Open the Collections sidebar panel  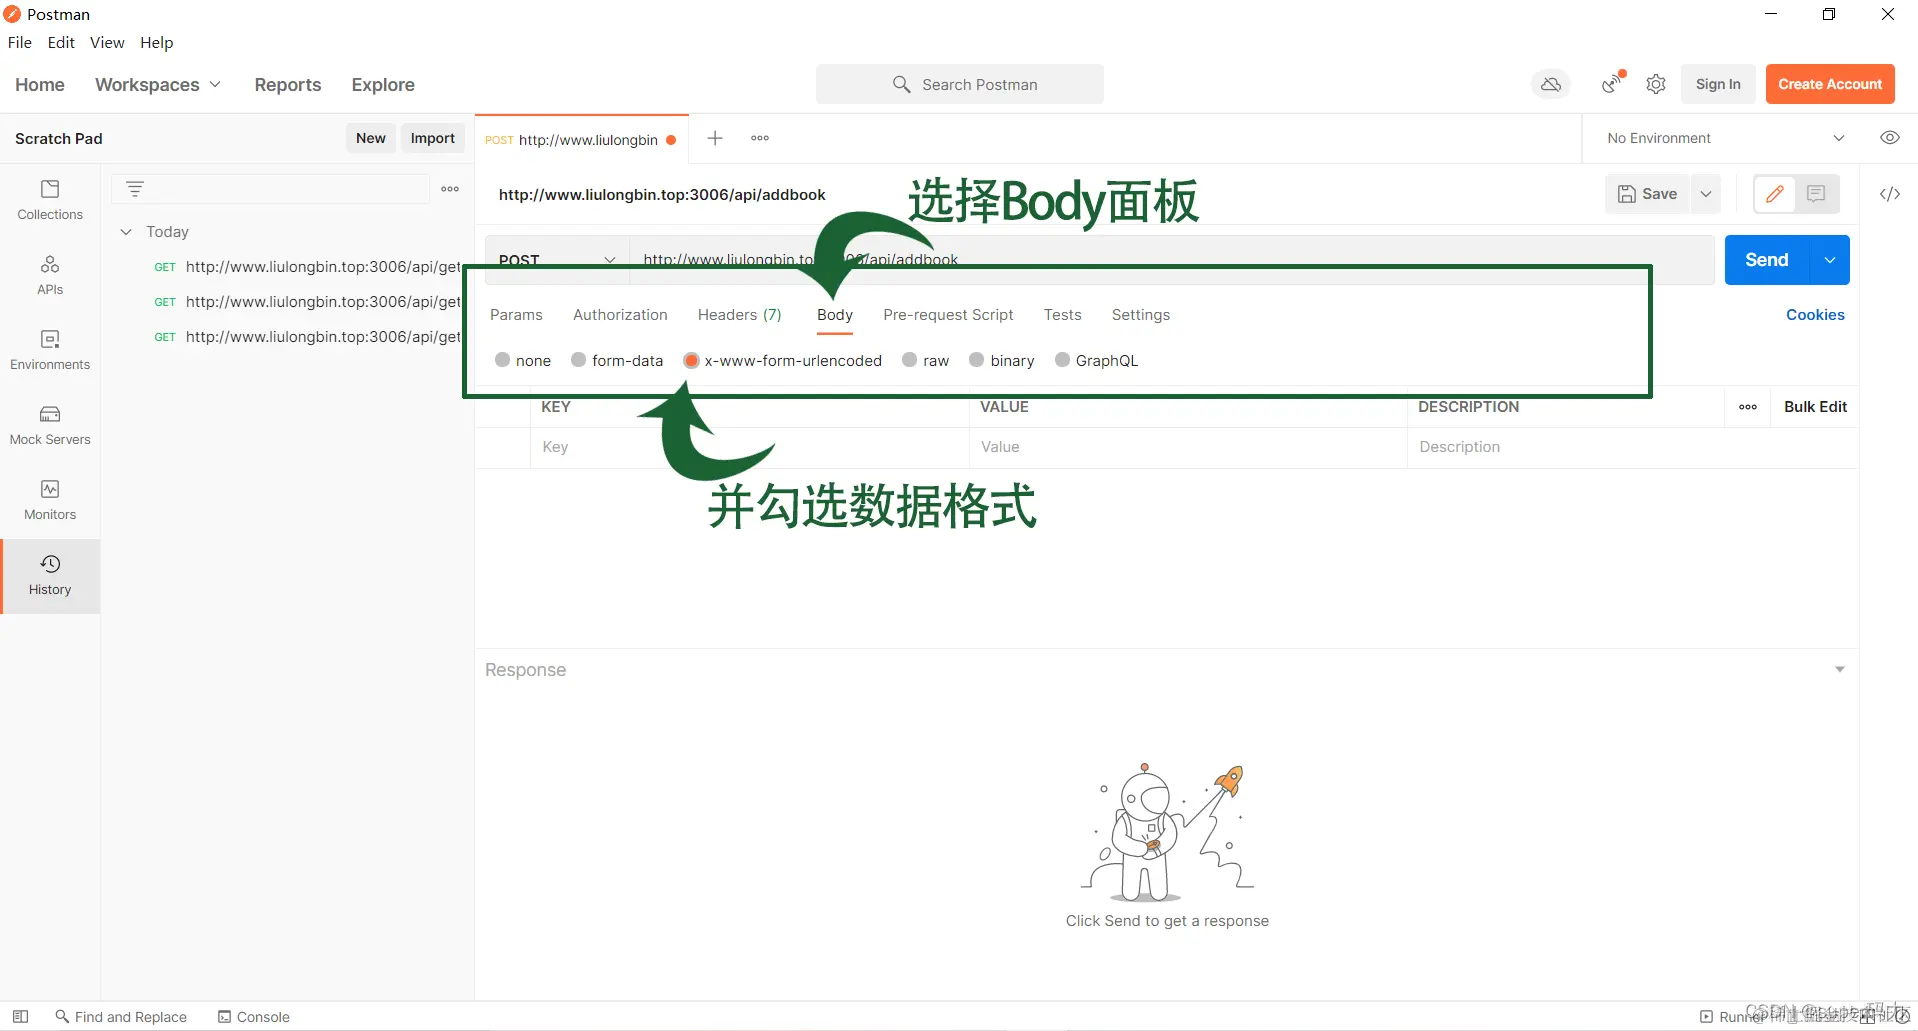point(50,200)
